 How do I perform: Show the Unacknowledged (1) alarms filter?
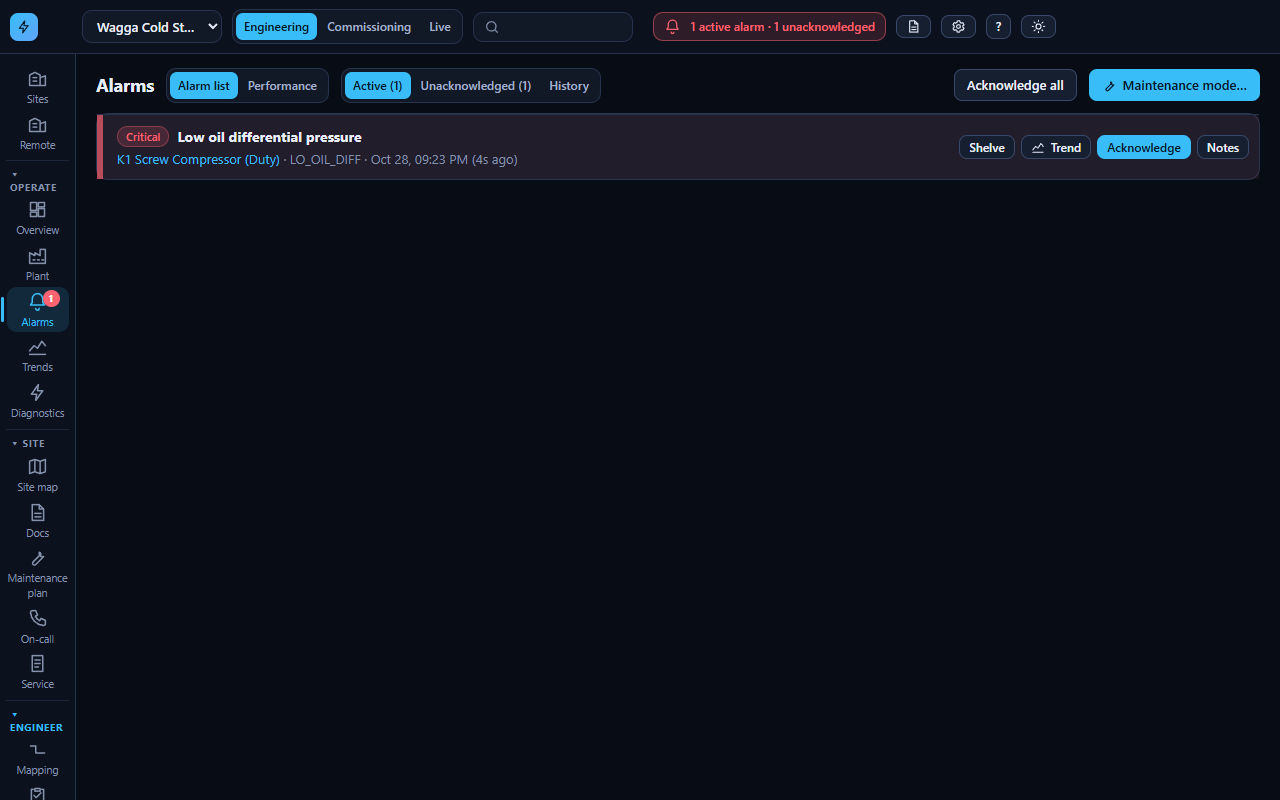pyautogui.click(x=475, y=86)
